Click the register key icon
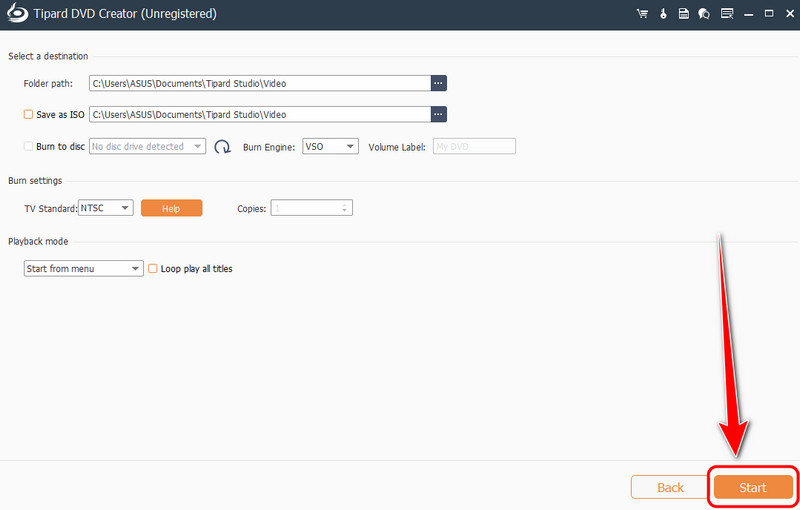 pyautogui.click(x=663, y=14)
